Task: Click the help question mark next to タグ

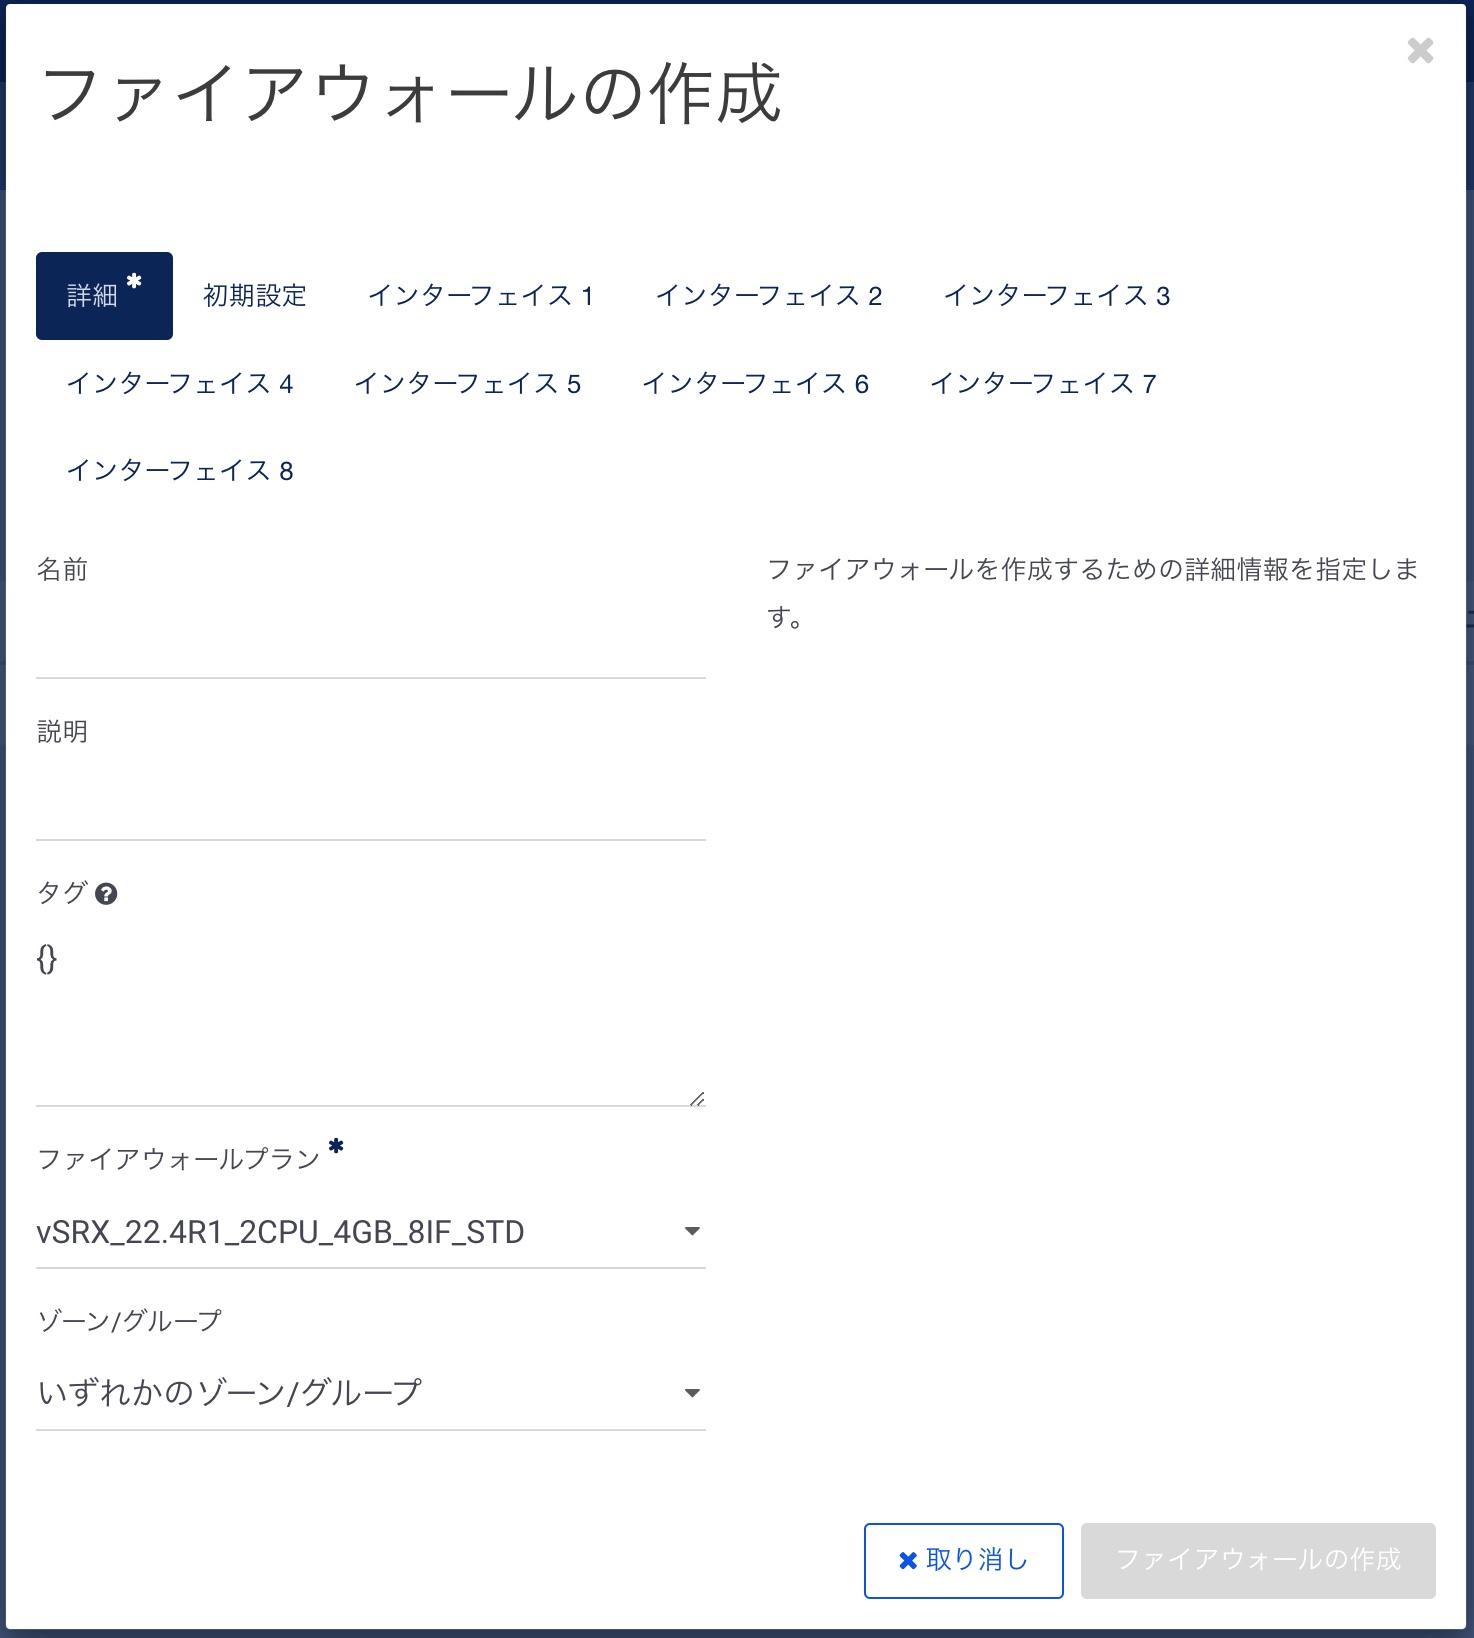Action: click(106, 894)
